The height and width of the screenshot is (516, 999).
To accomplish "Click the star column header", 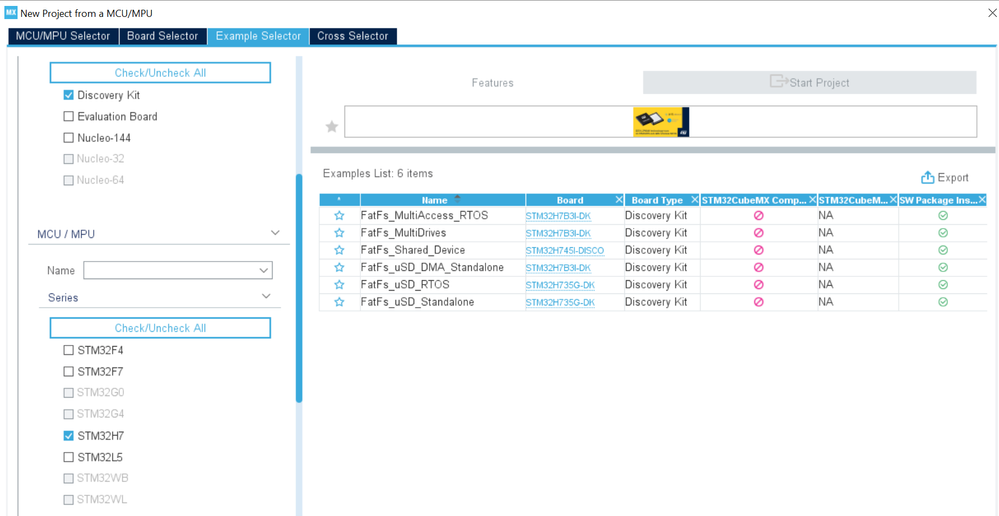I will [x=340, y=200].
